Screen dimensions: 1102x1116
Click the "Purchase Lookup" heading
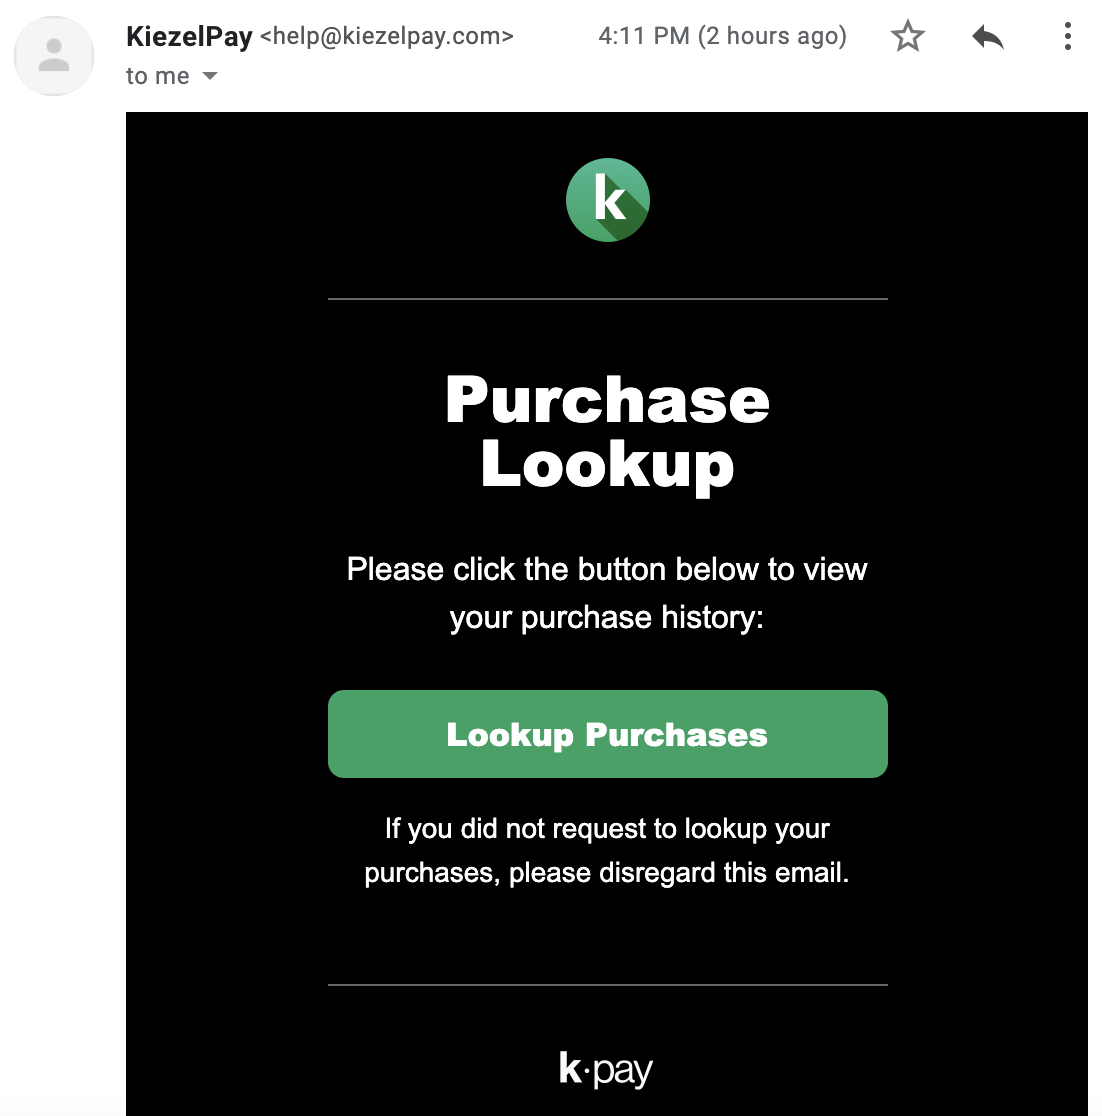click(607, 432)
